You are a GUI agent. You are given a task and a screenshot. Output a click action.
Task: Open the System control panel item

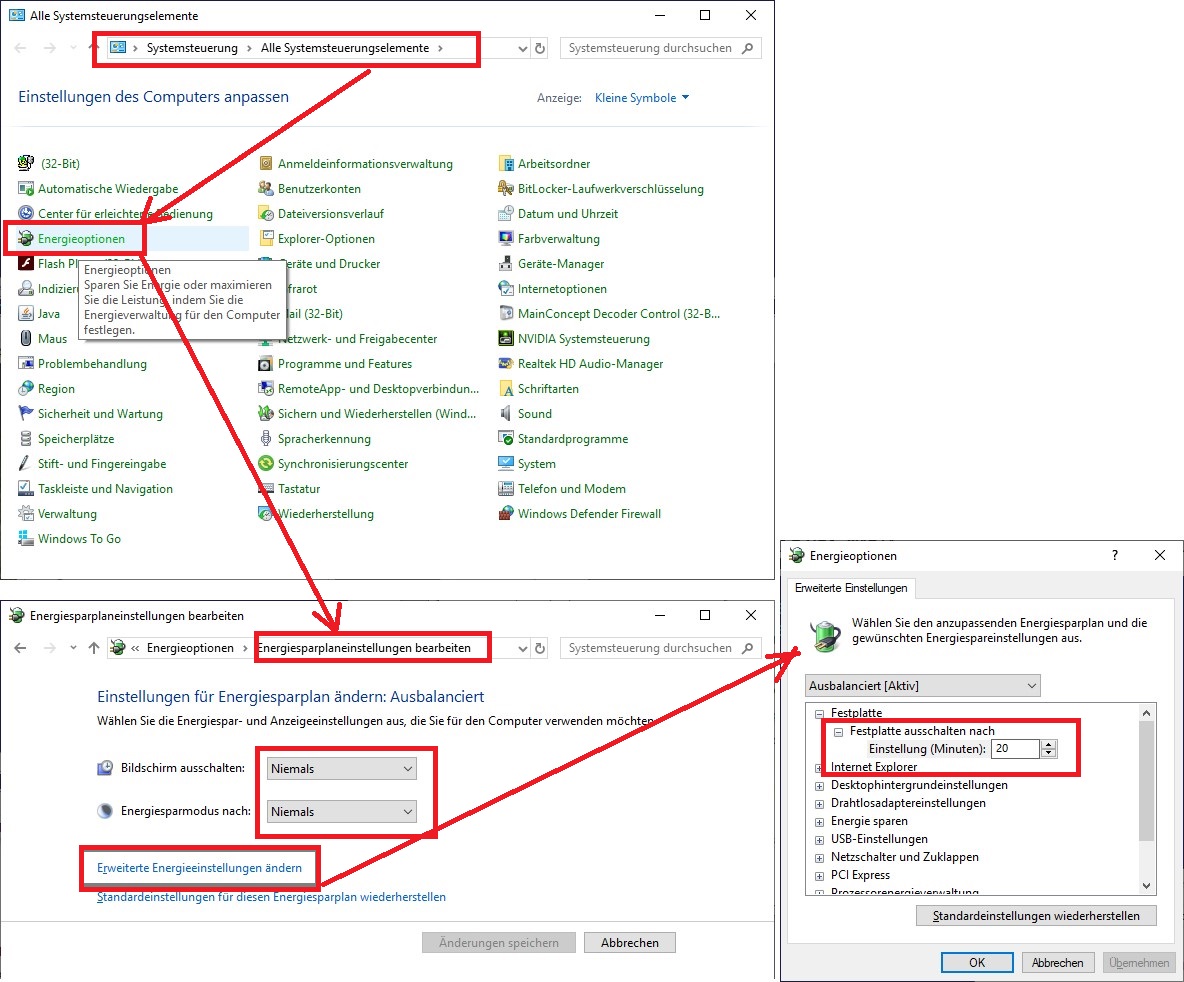(527, 463)
